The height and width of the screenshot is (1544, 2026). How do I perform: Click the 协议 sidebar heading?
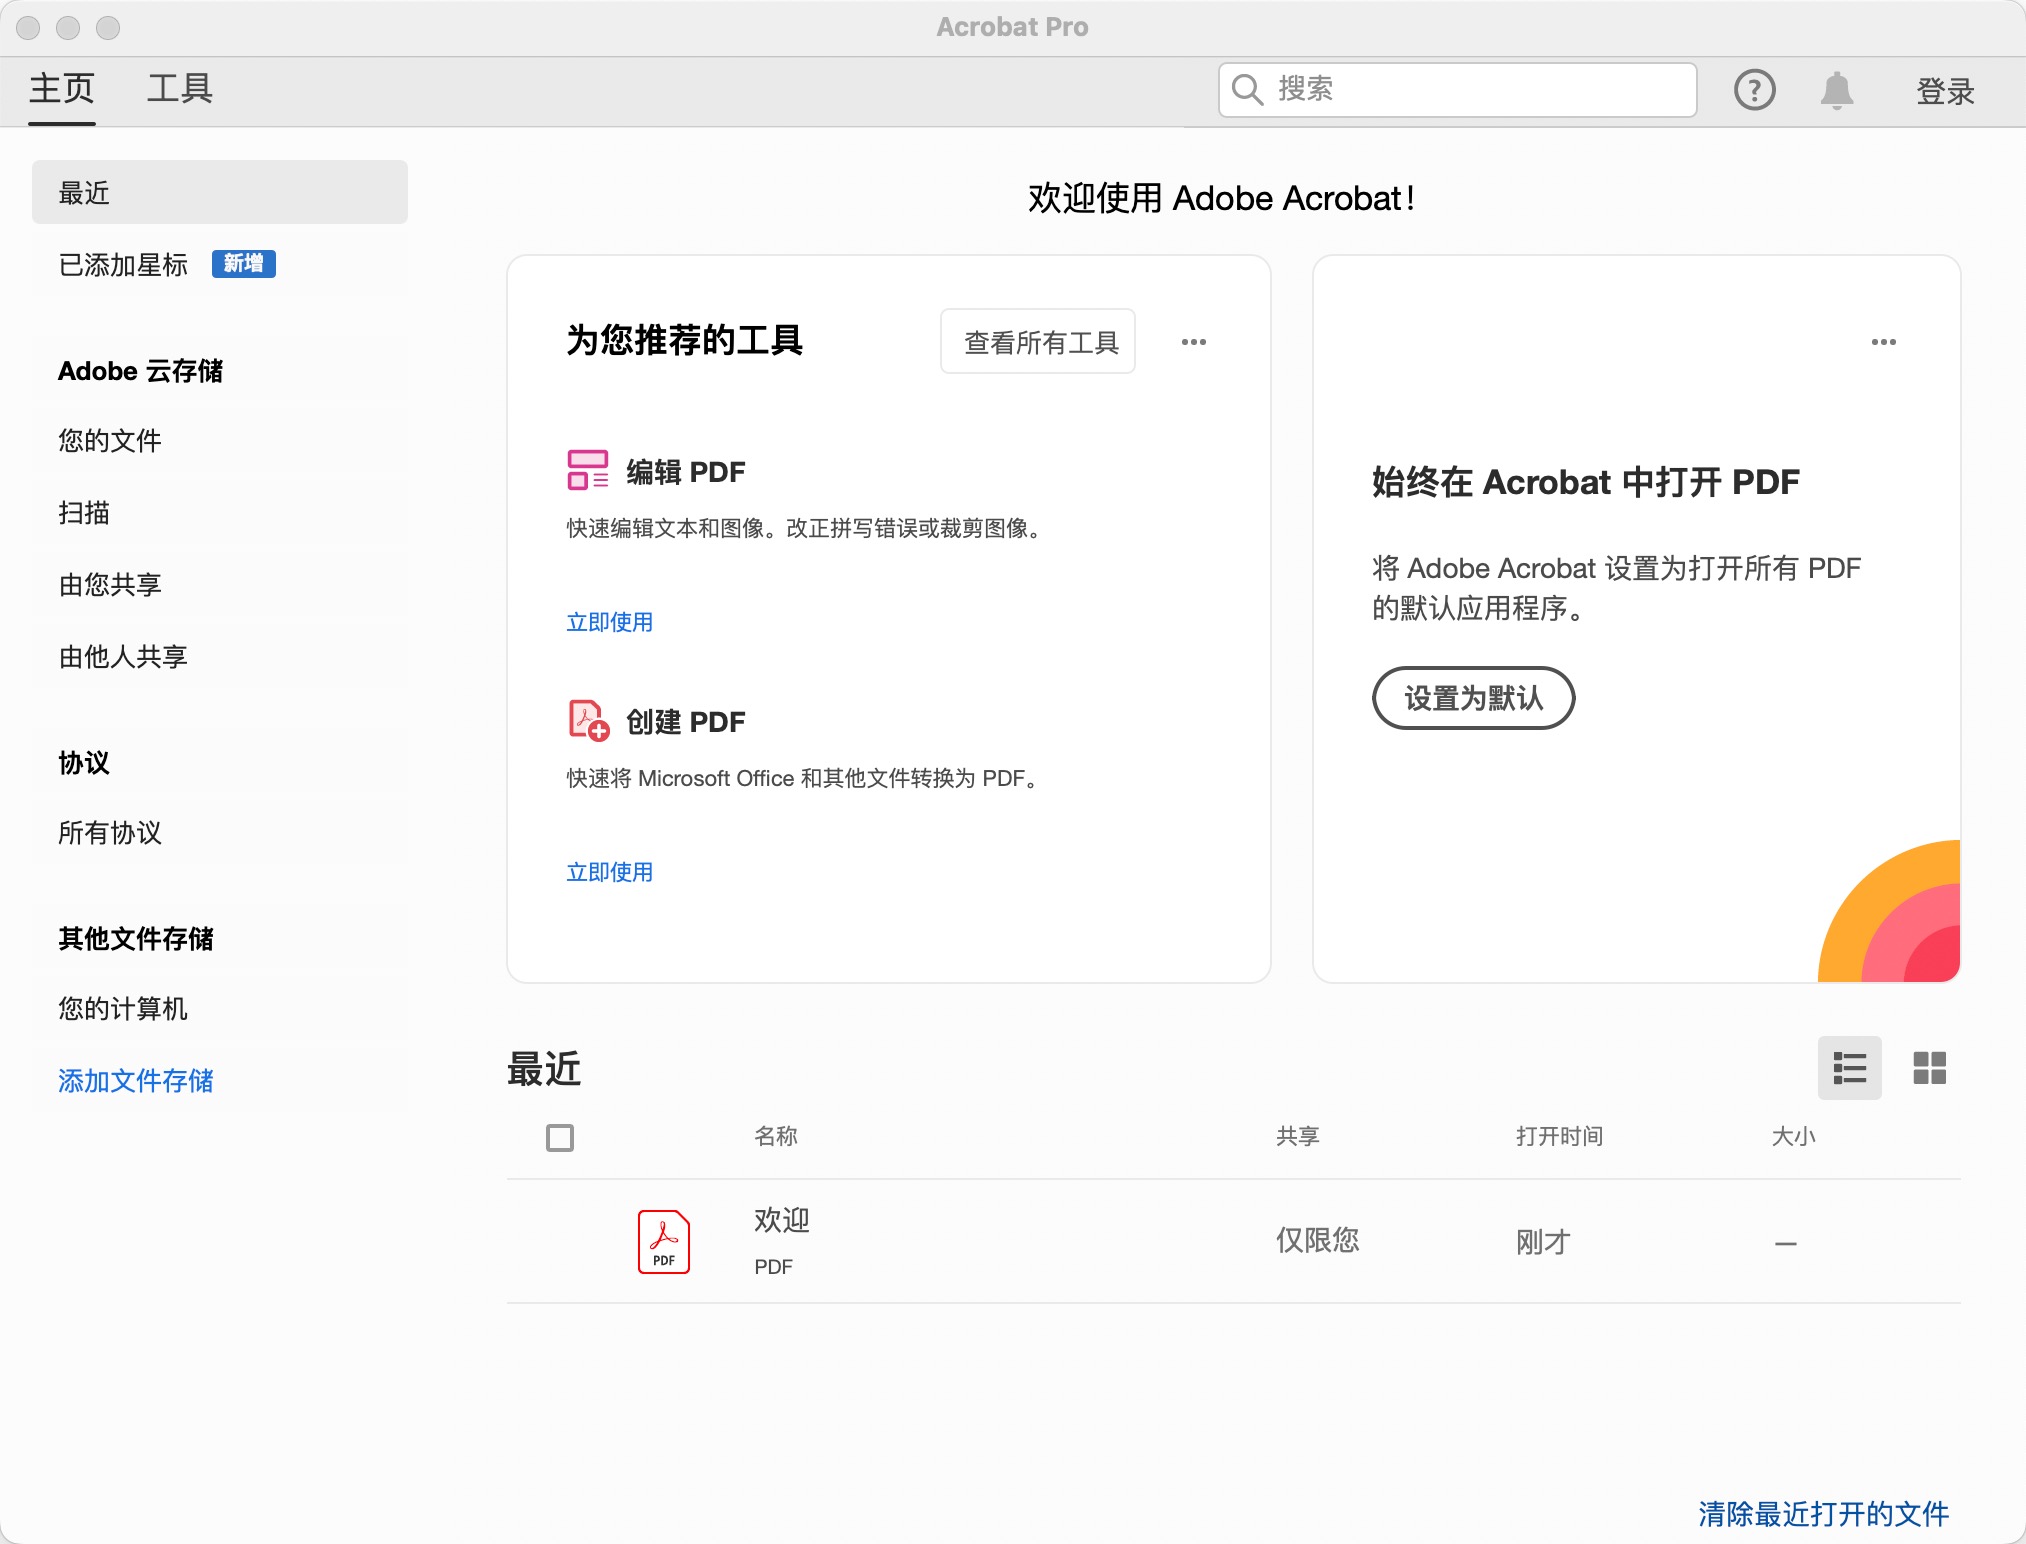click(x=84, y=763)
